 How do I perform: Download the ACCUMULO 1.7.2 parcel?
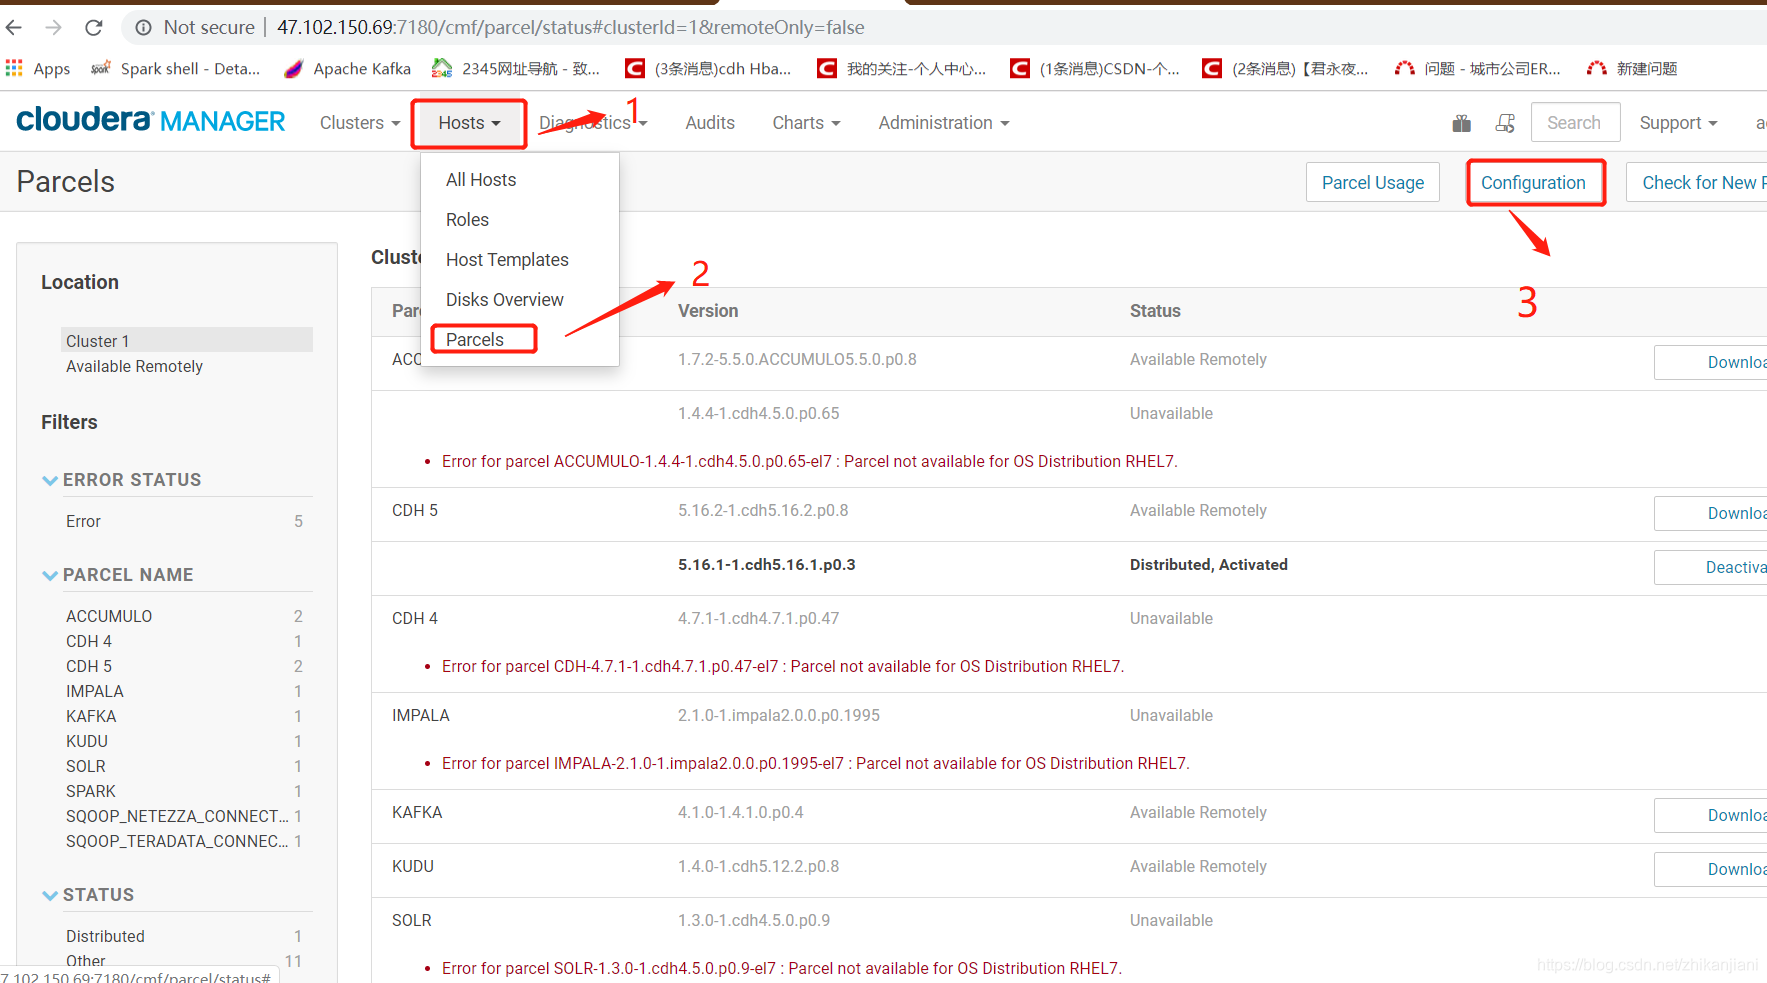pyautogui.click(x=1711, y=362)
